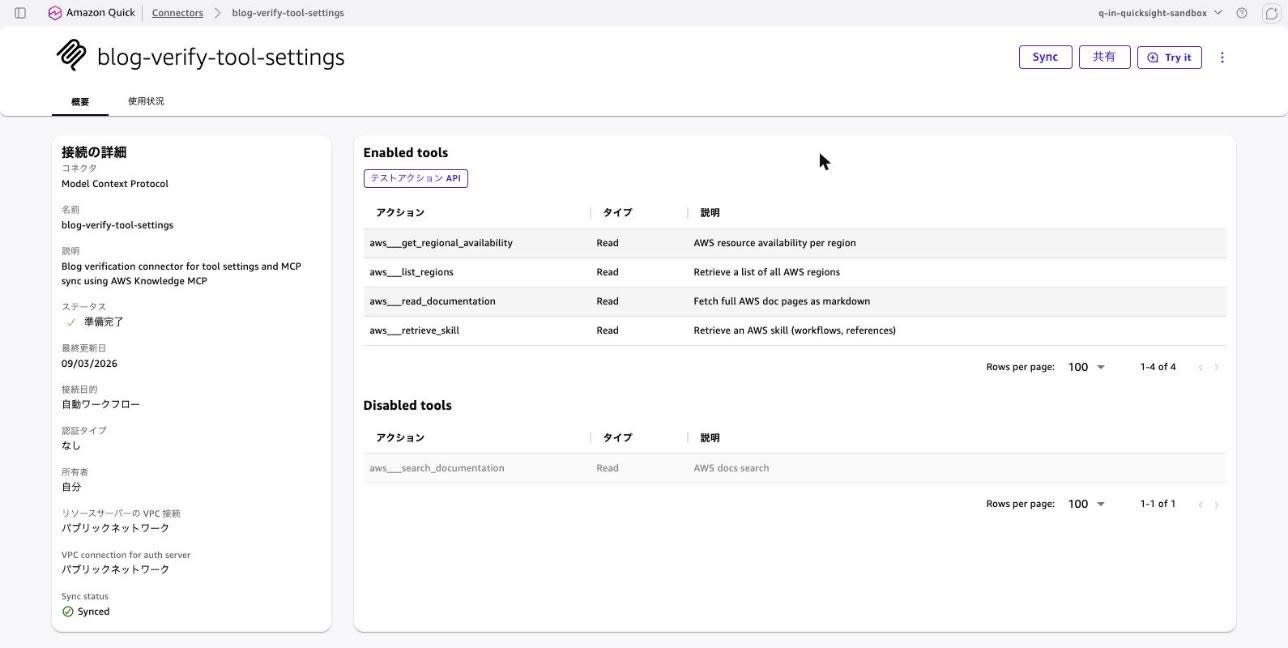Image resolution: width=1288 pixels, height=648 pixels.
Task: Click the connector logo beside the title
Action: point(72,55)
